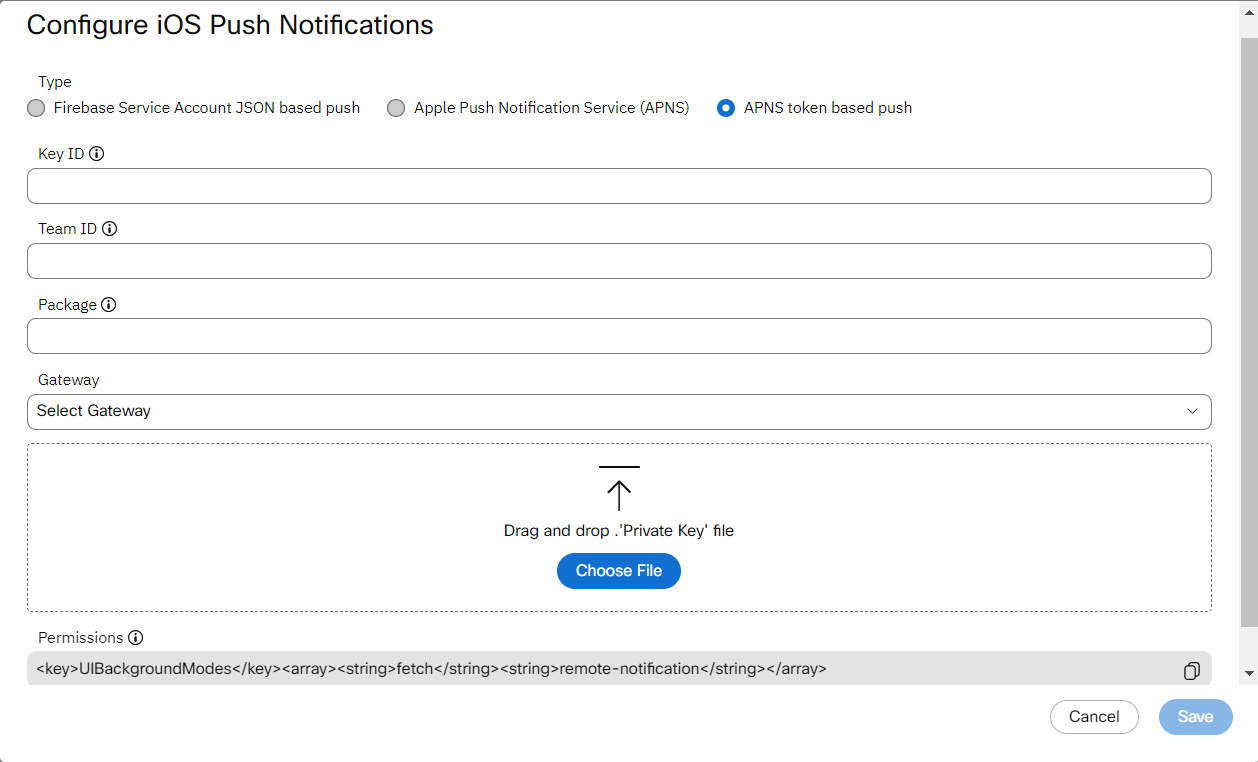Focus the Team ID input field
The height and width of the screenshot is (762, 1258).
(619, 261)
